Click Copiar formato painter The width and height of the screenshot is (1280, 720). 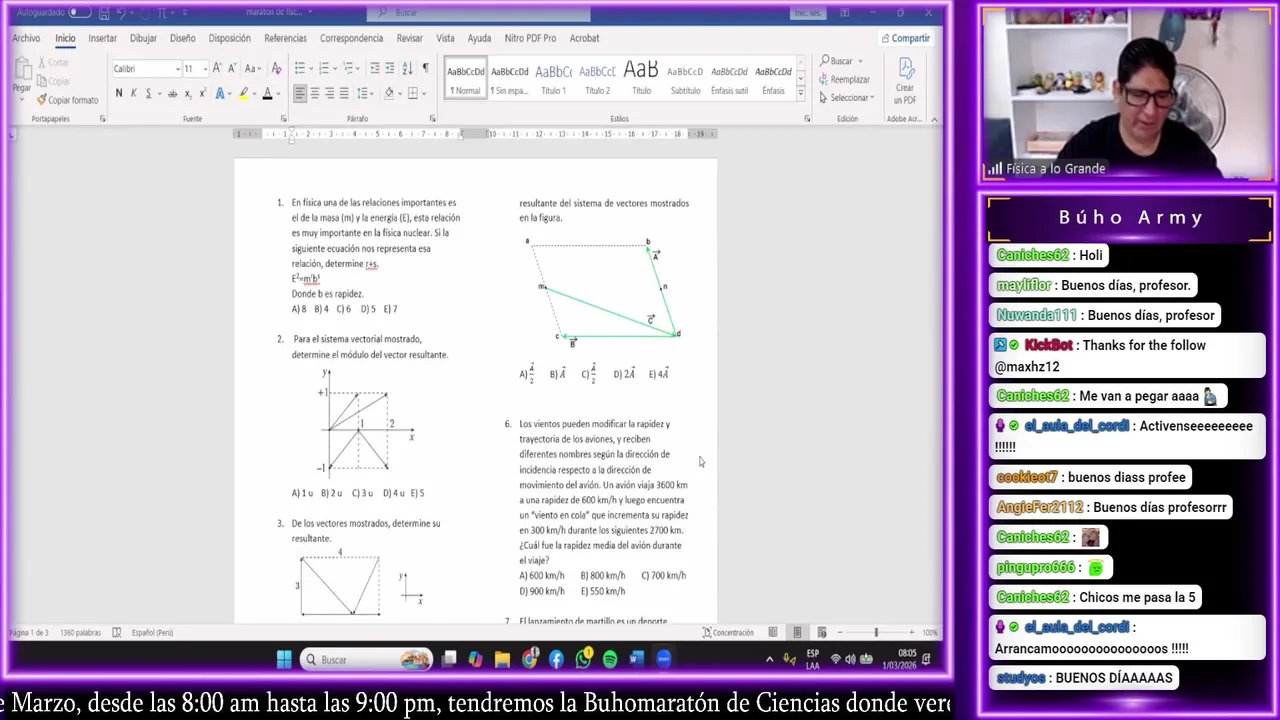68,100
